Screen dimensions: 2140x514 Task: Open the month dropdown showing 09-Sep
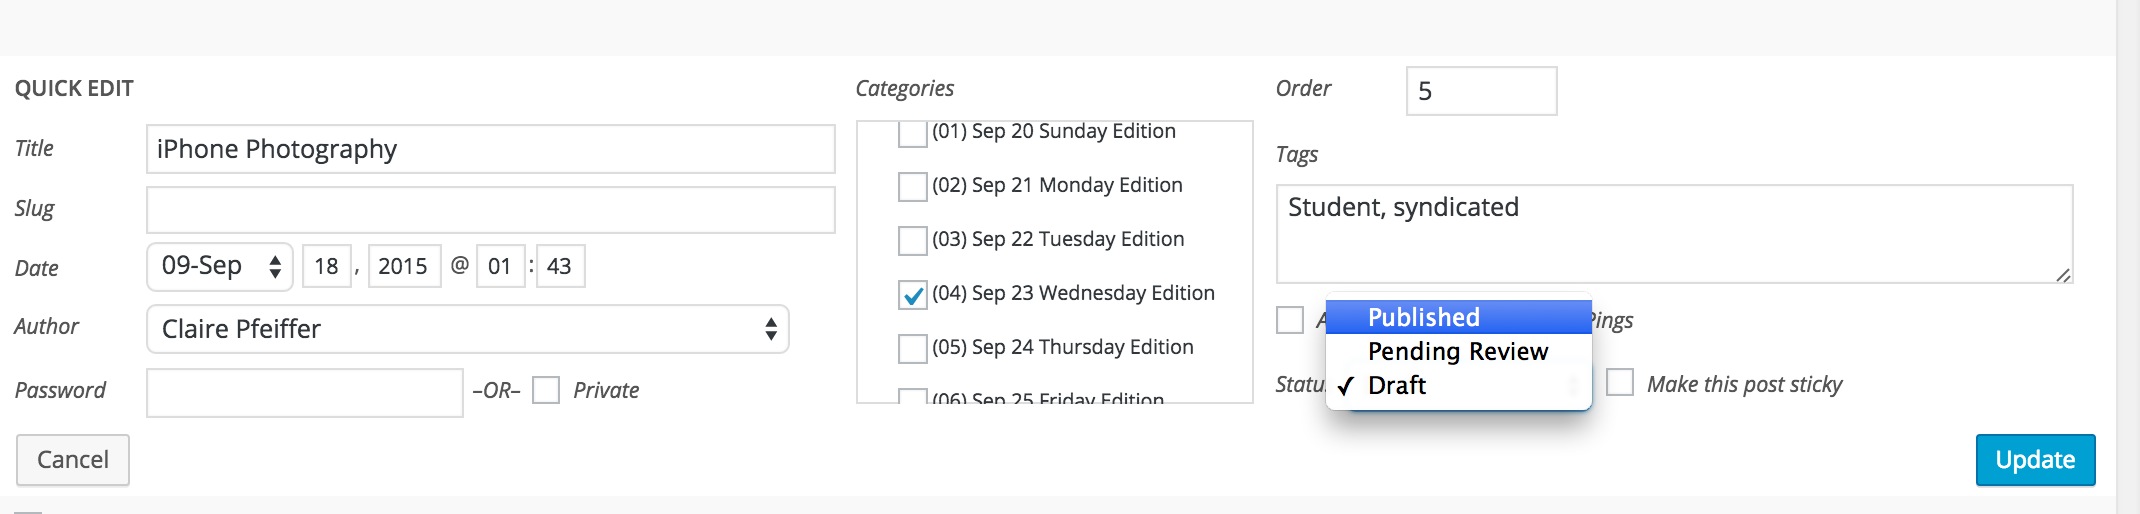point(220,266)
